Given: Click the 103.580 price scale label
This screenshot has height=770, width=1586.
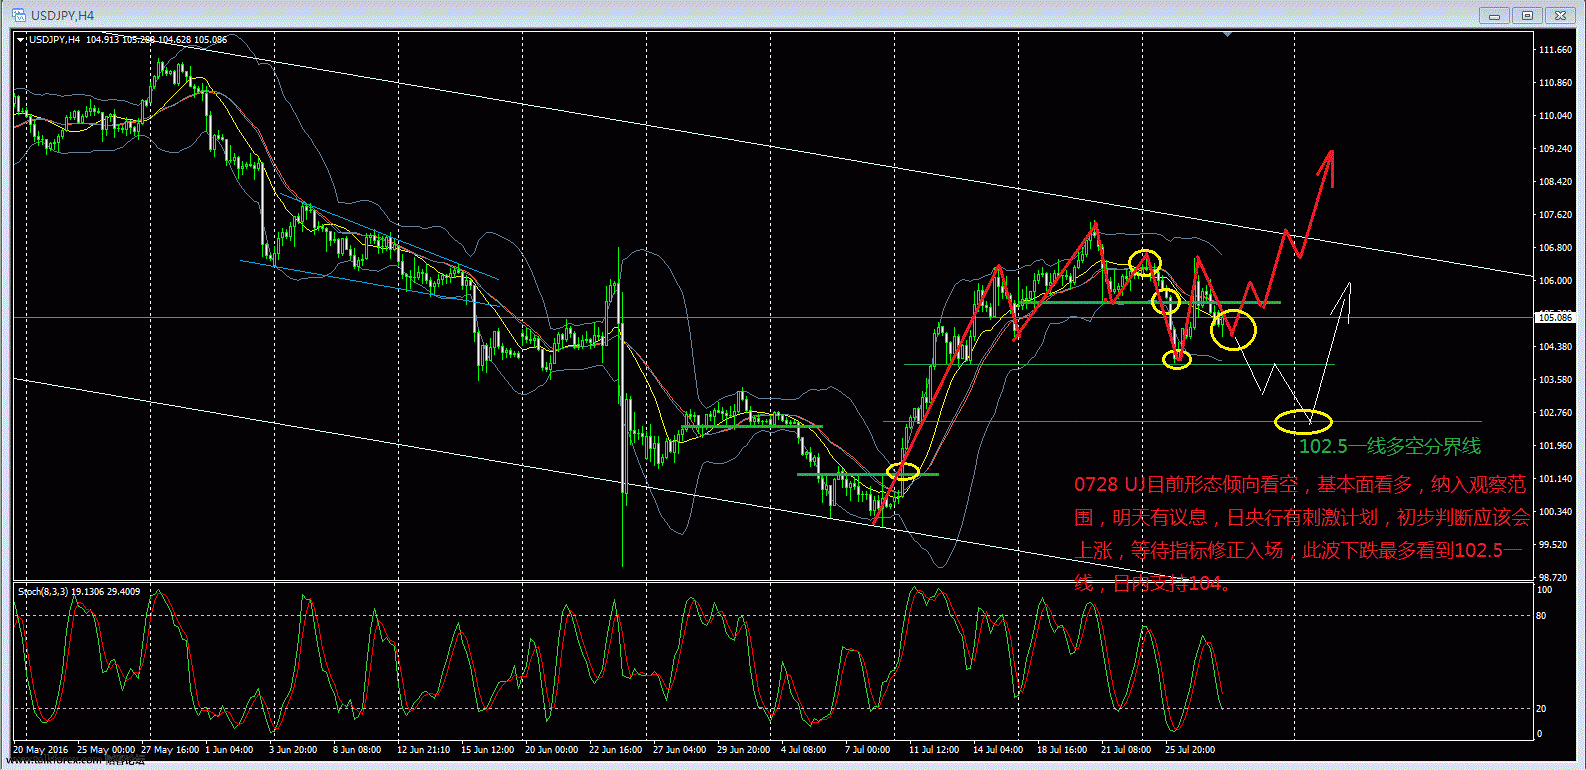Looking at the screenshot, I should point(1555,380).
